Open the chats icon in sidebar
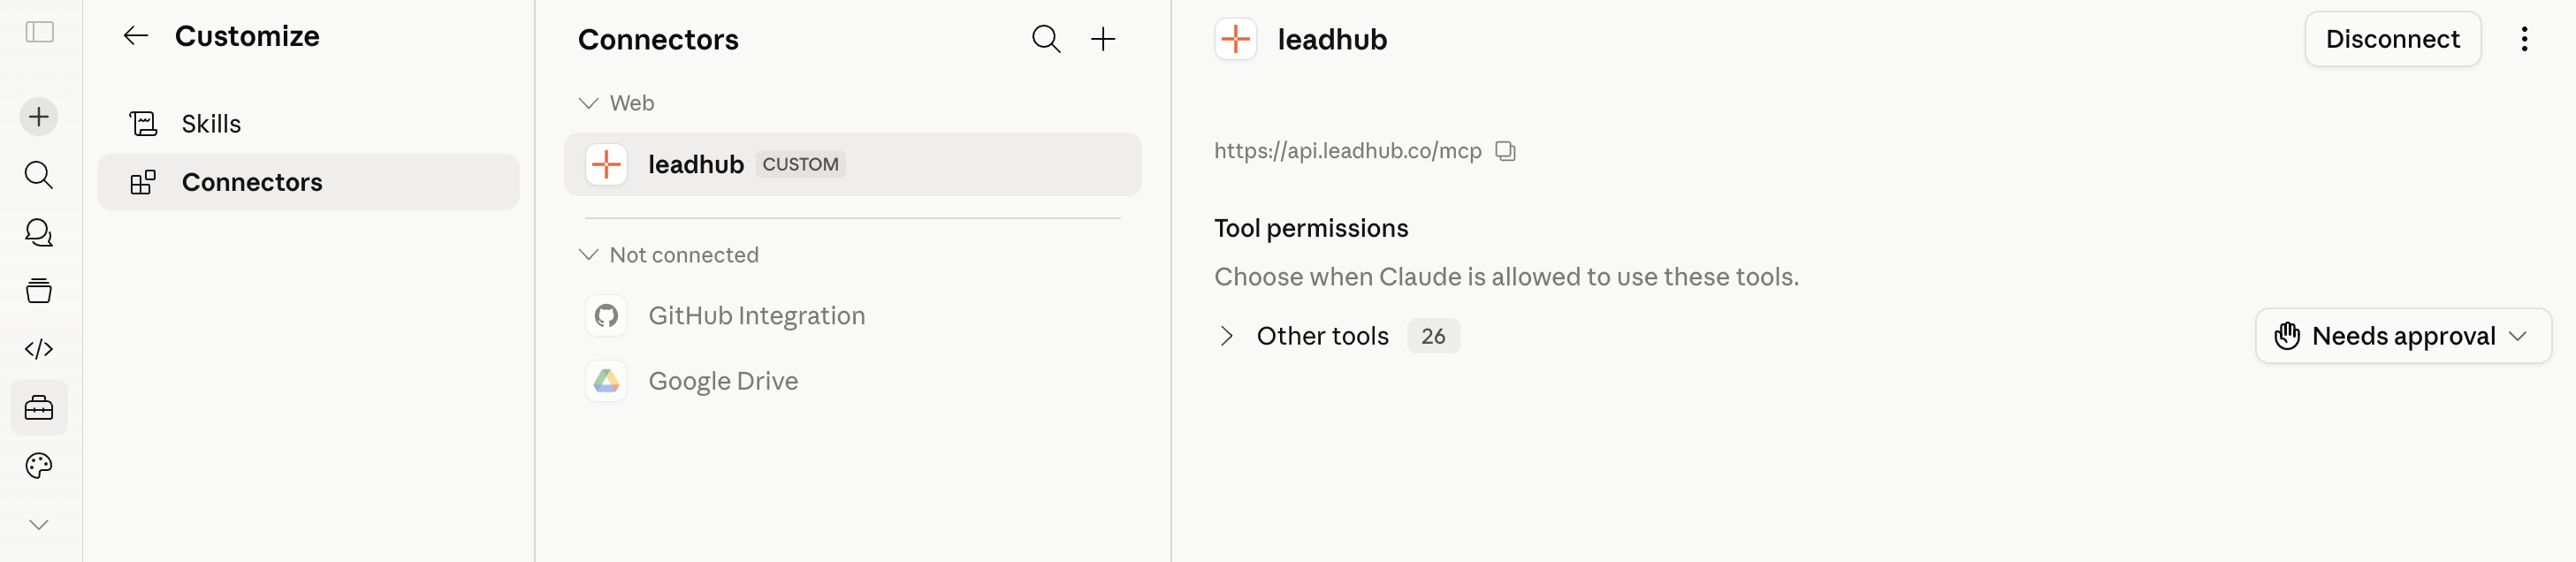 [x=39, y=233]
